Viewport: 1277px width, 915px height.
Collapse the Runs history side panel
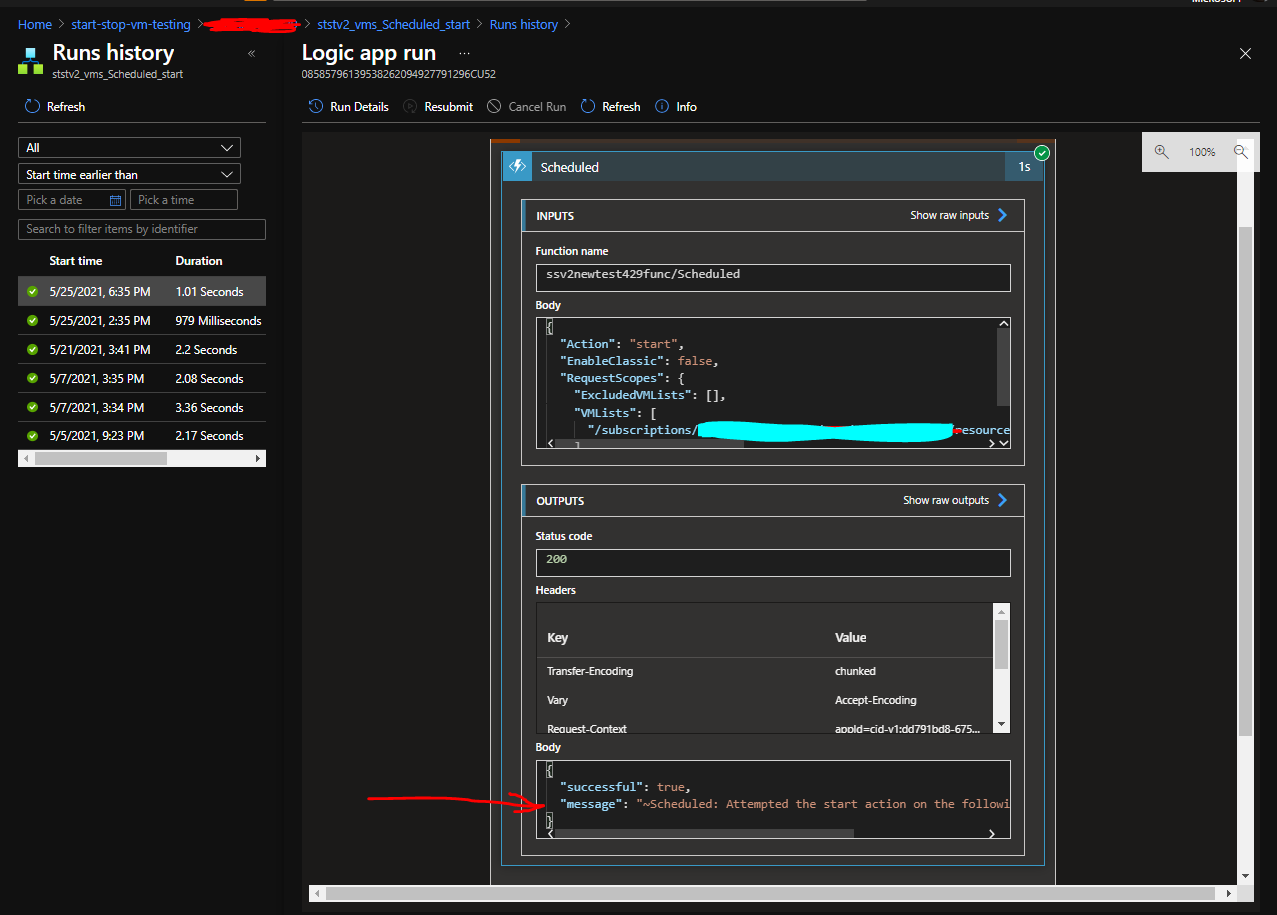point(251,55)
